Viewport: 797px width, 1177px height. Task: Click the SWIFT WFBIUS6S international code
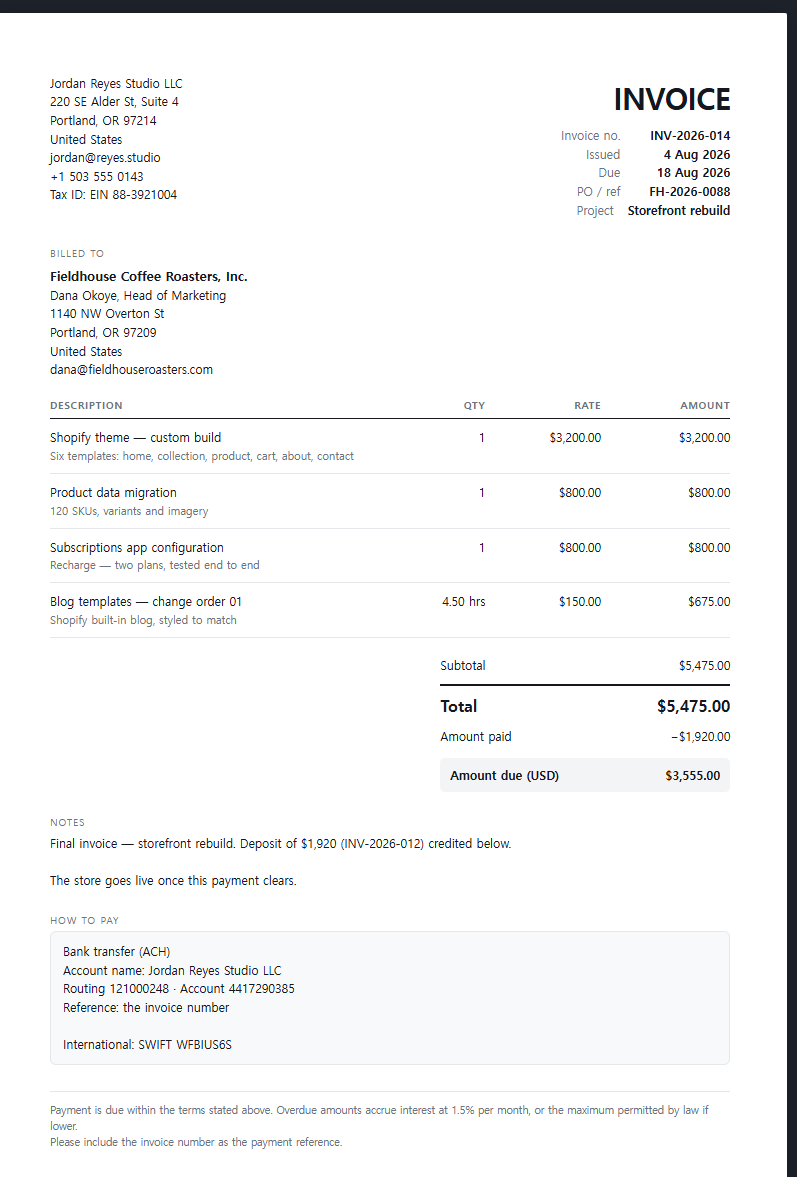(x=185, y=1045)
